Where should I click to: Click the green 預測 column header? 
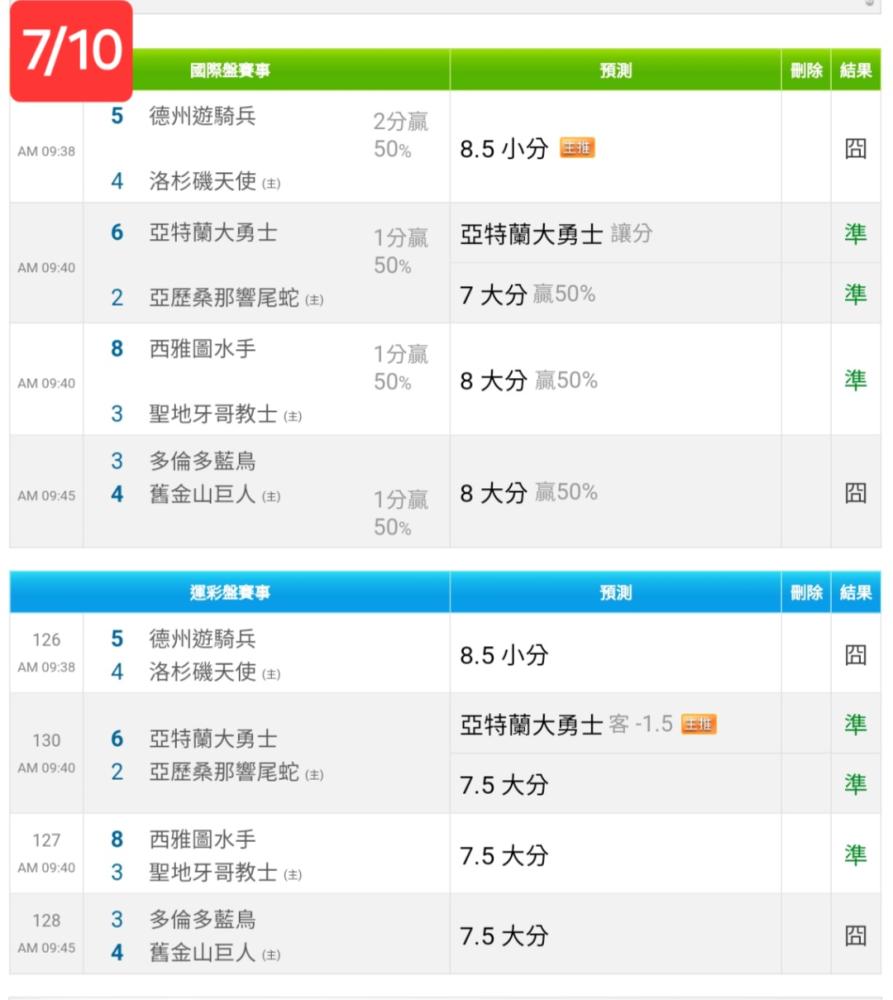(x=616, y=70)
